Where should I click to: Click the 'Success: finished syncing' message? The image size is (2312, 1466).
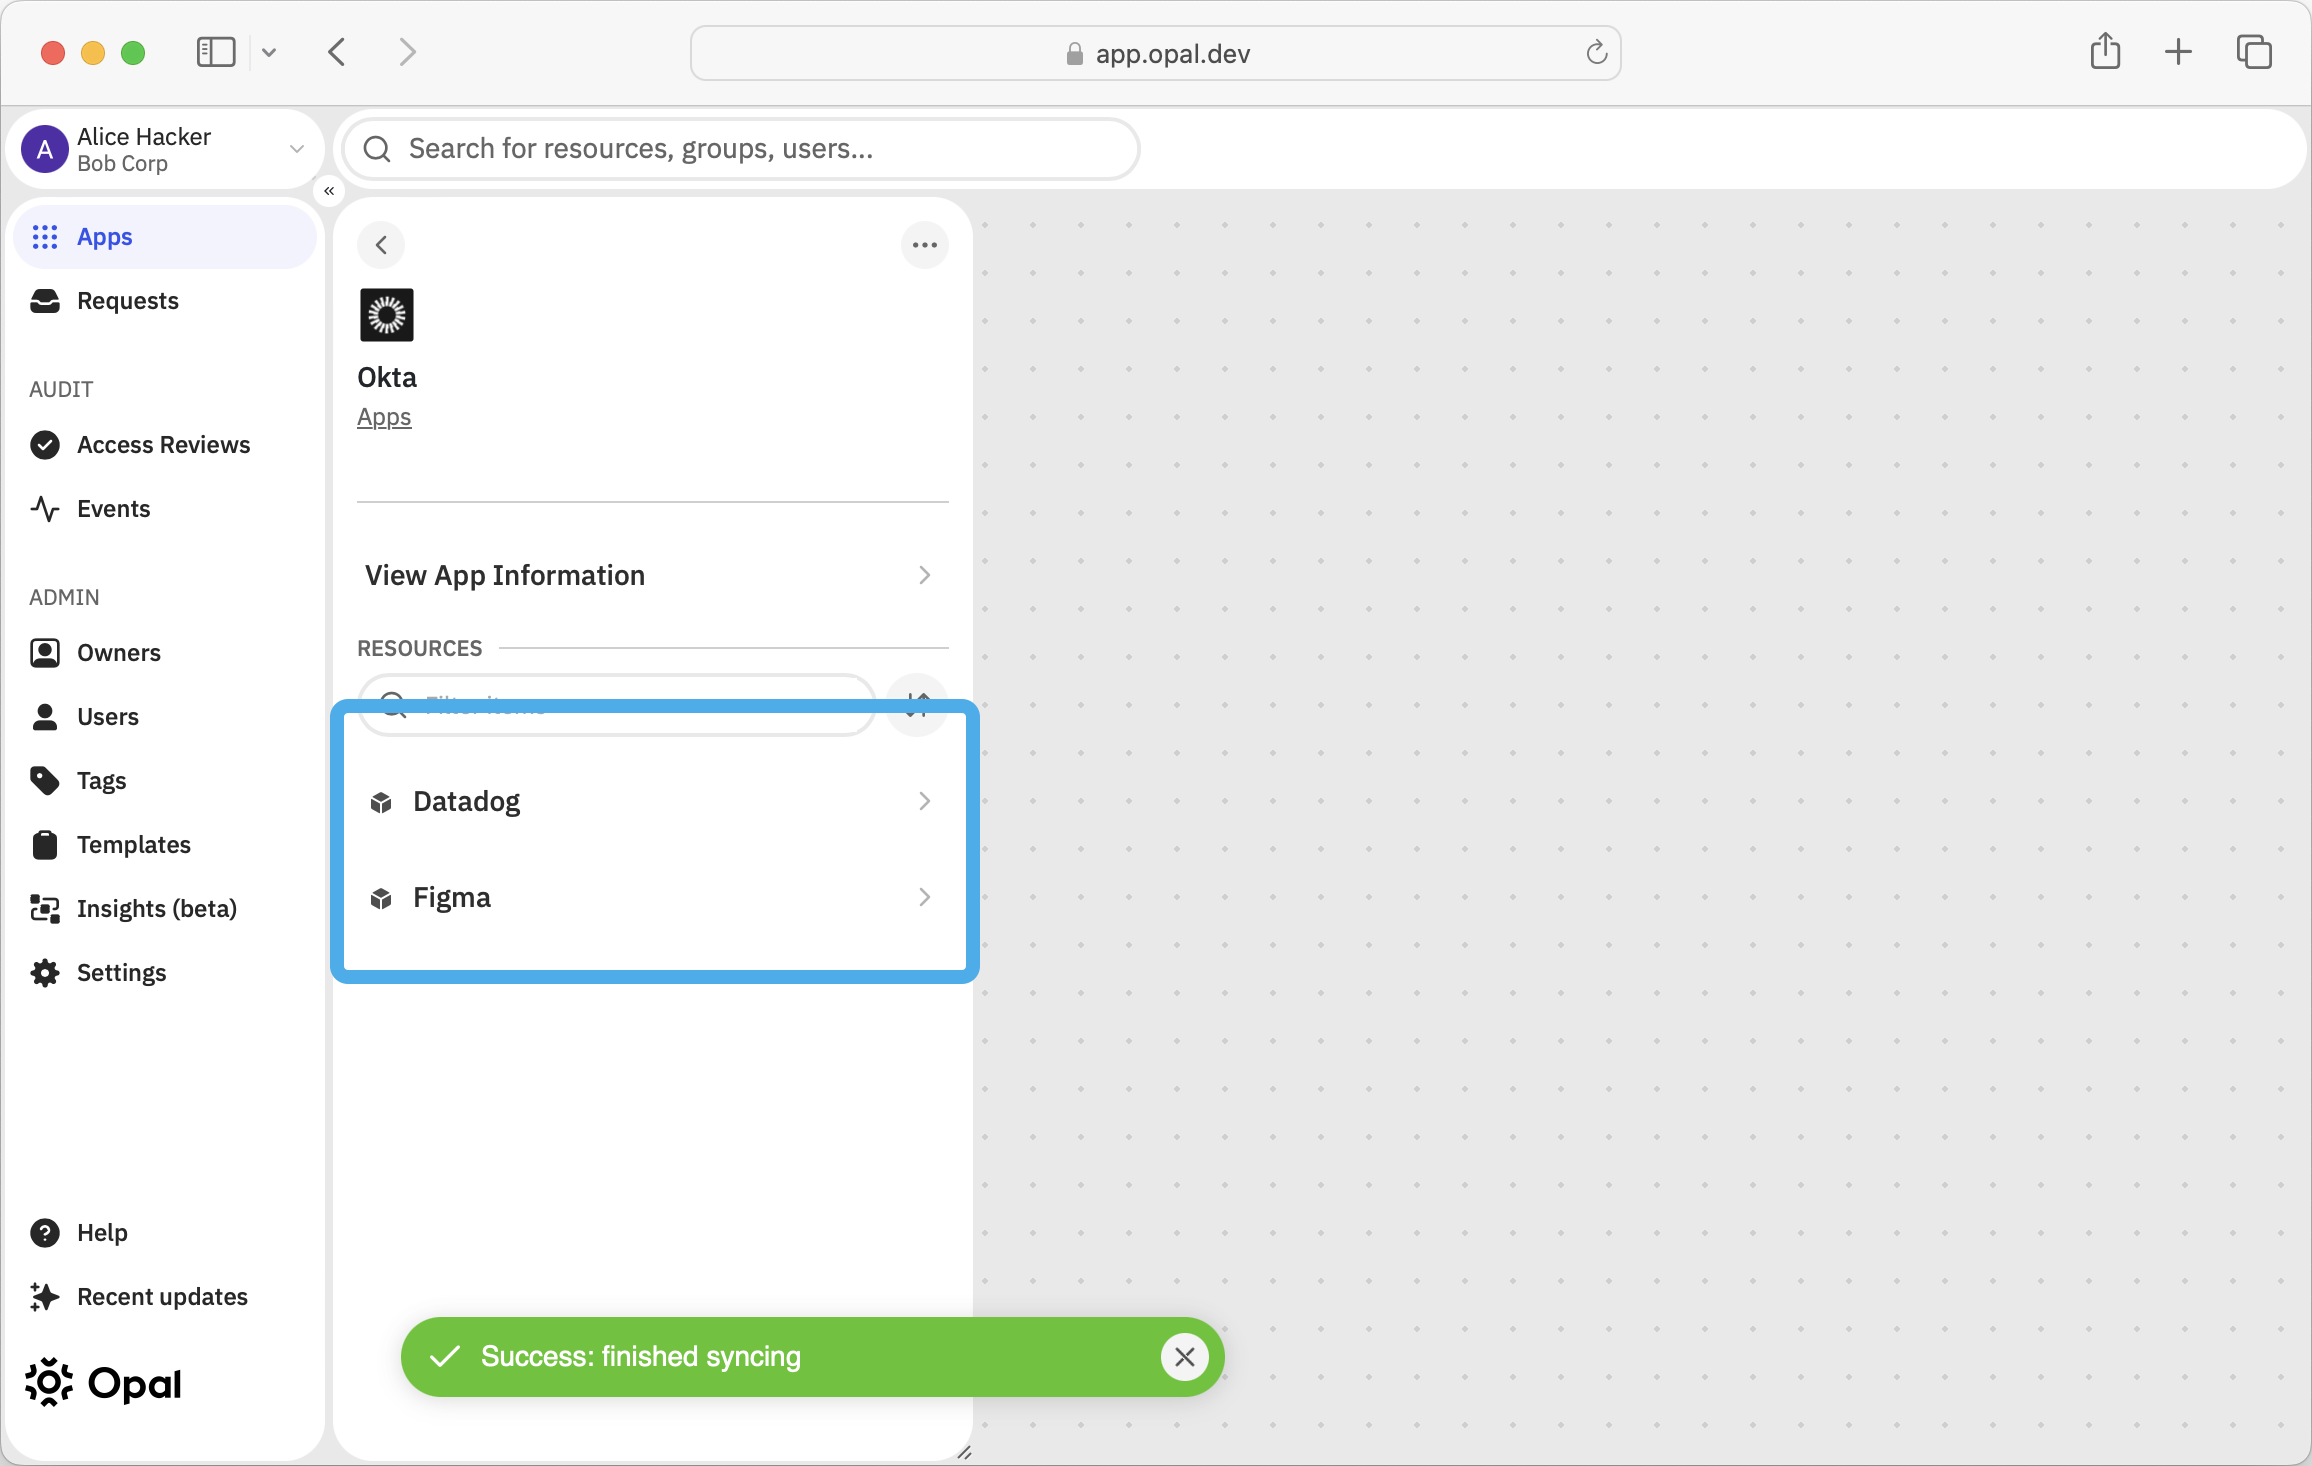641,1357
